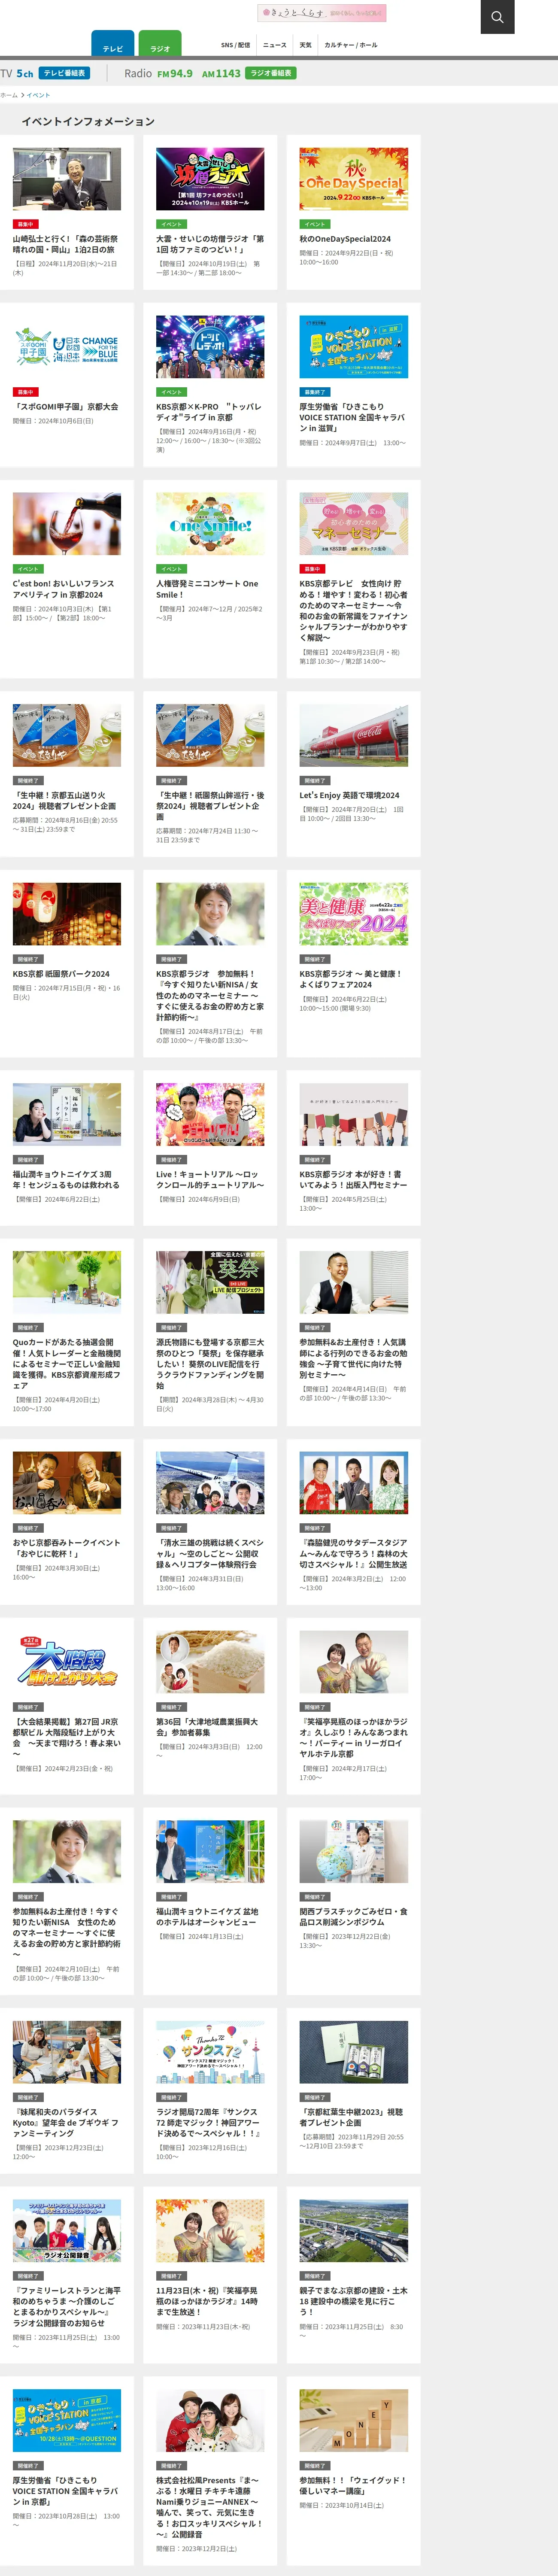558x2576 pixels.
Task: Open the サンクス72 balloon thumbnail
Action: (x=210, y=2052)
